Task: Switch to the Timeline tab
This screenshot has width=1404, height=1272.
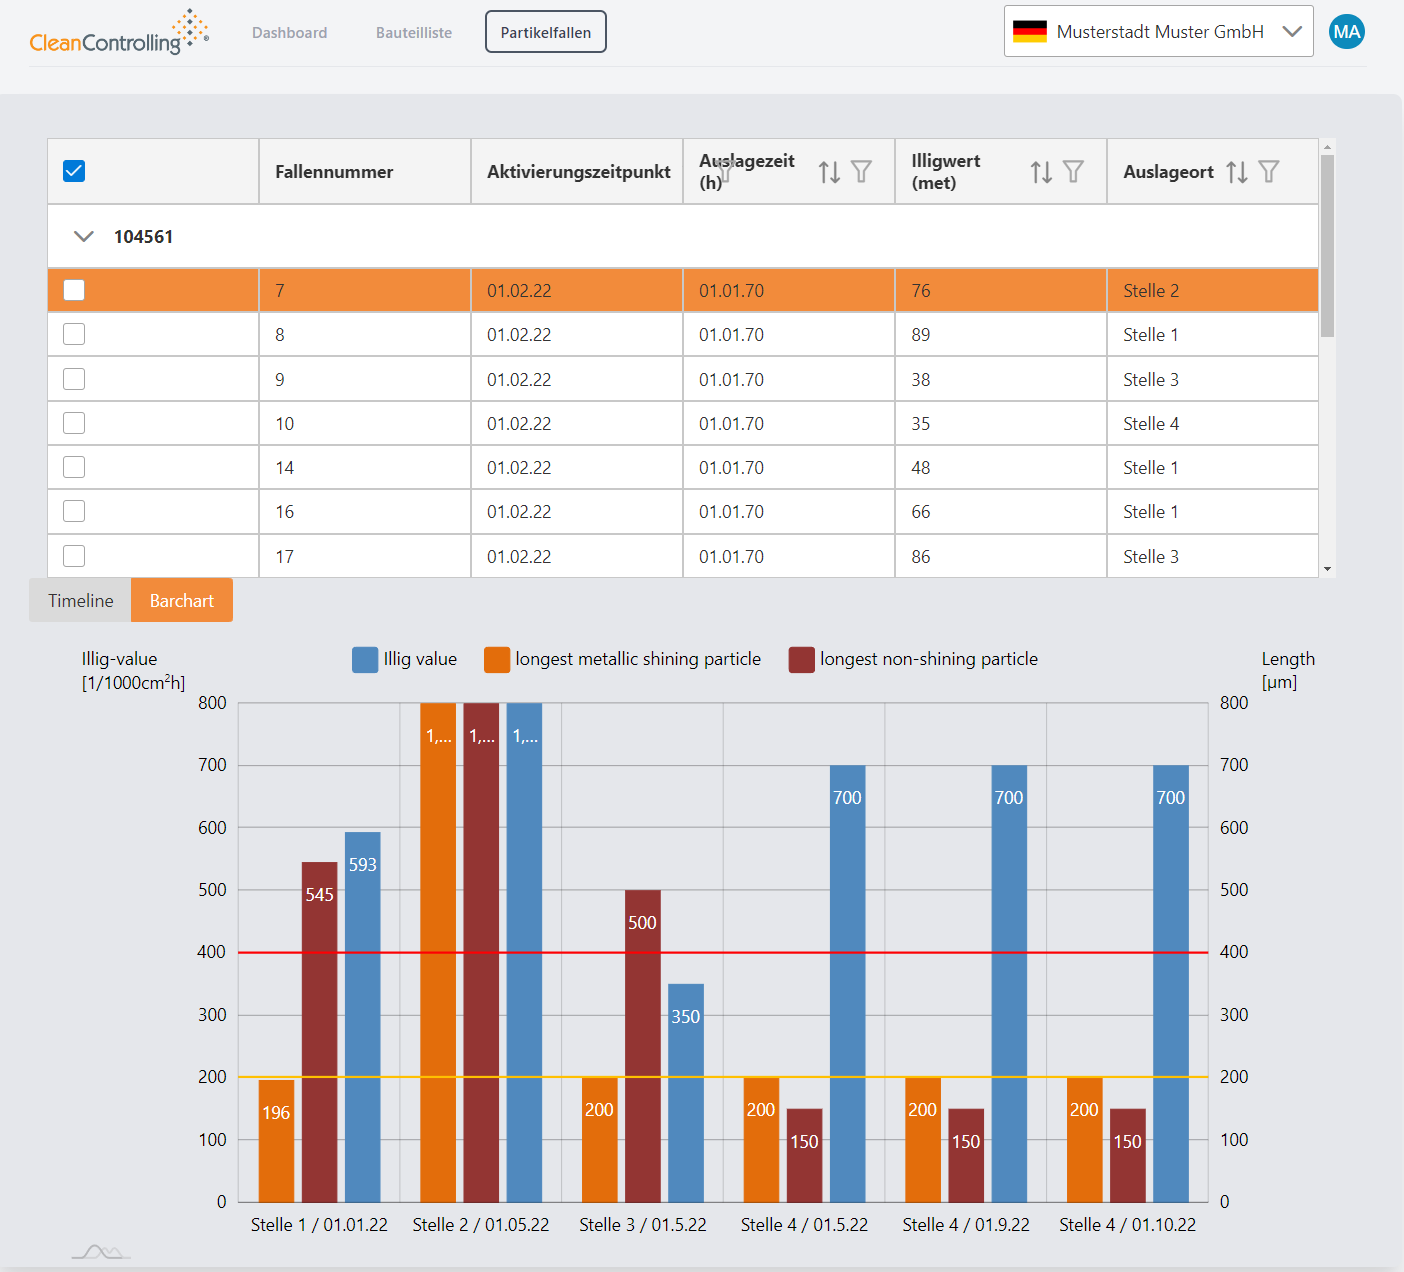Action: [x=81, y=600]
